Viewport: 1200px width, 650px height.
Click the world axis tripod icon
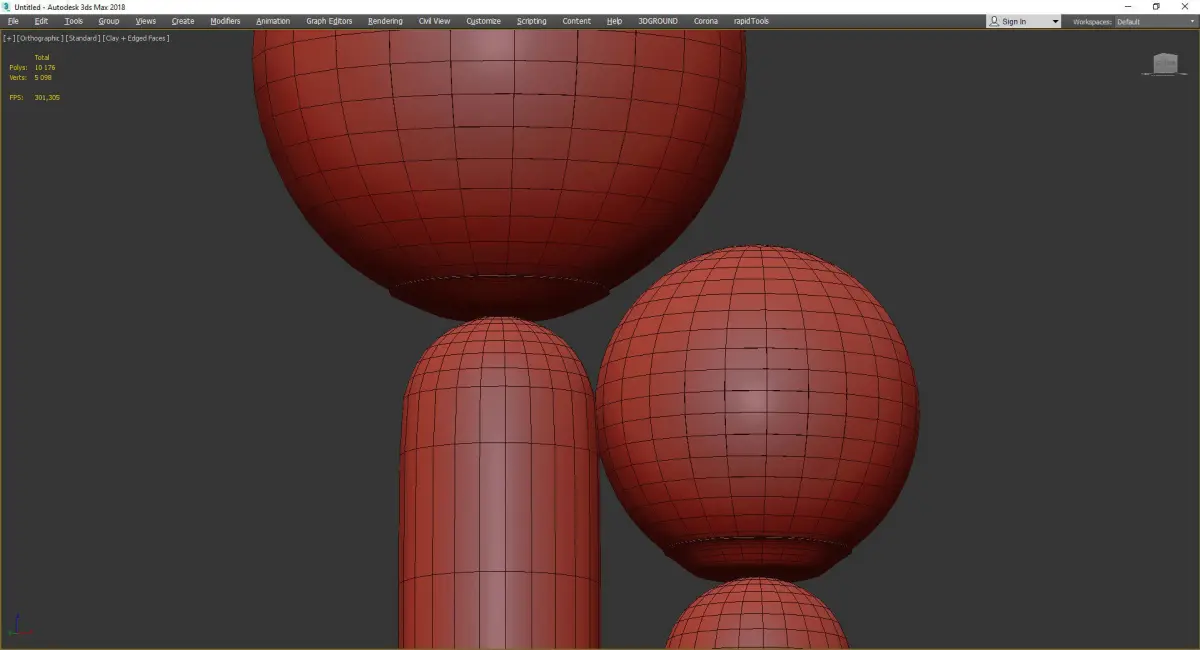[19, 626]
